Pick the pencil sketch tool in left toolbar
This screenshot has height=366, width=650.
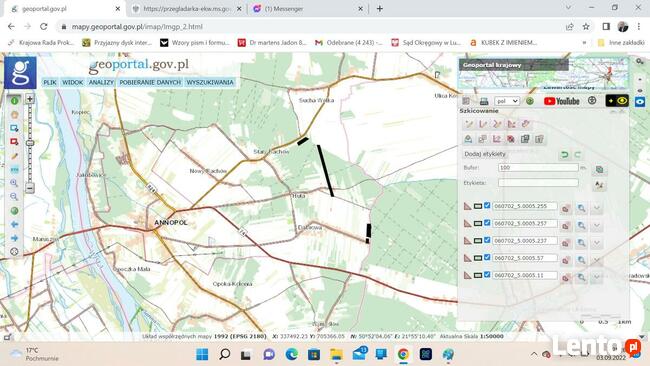coord(15,156)
